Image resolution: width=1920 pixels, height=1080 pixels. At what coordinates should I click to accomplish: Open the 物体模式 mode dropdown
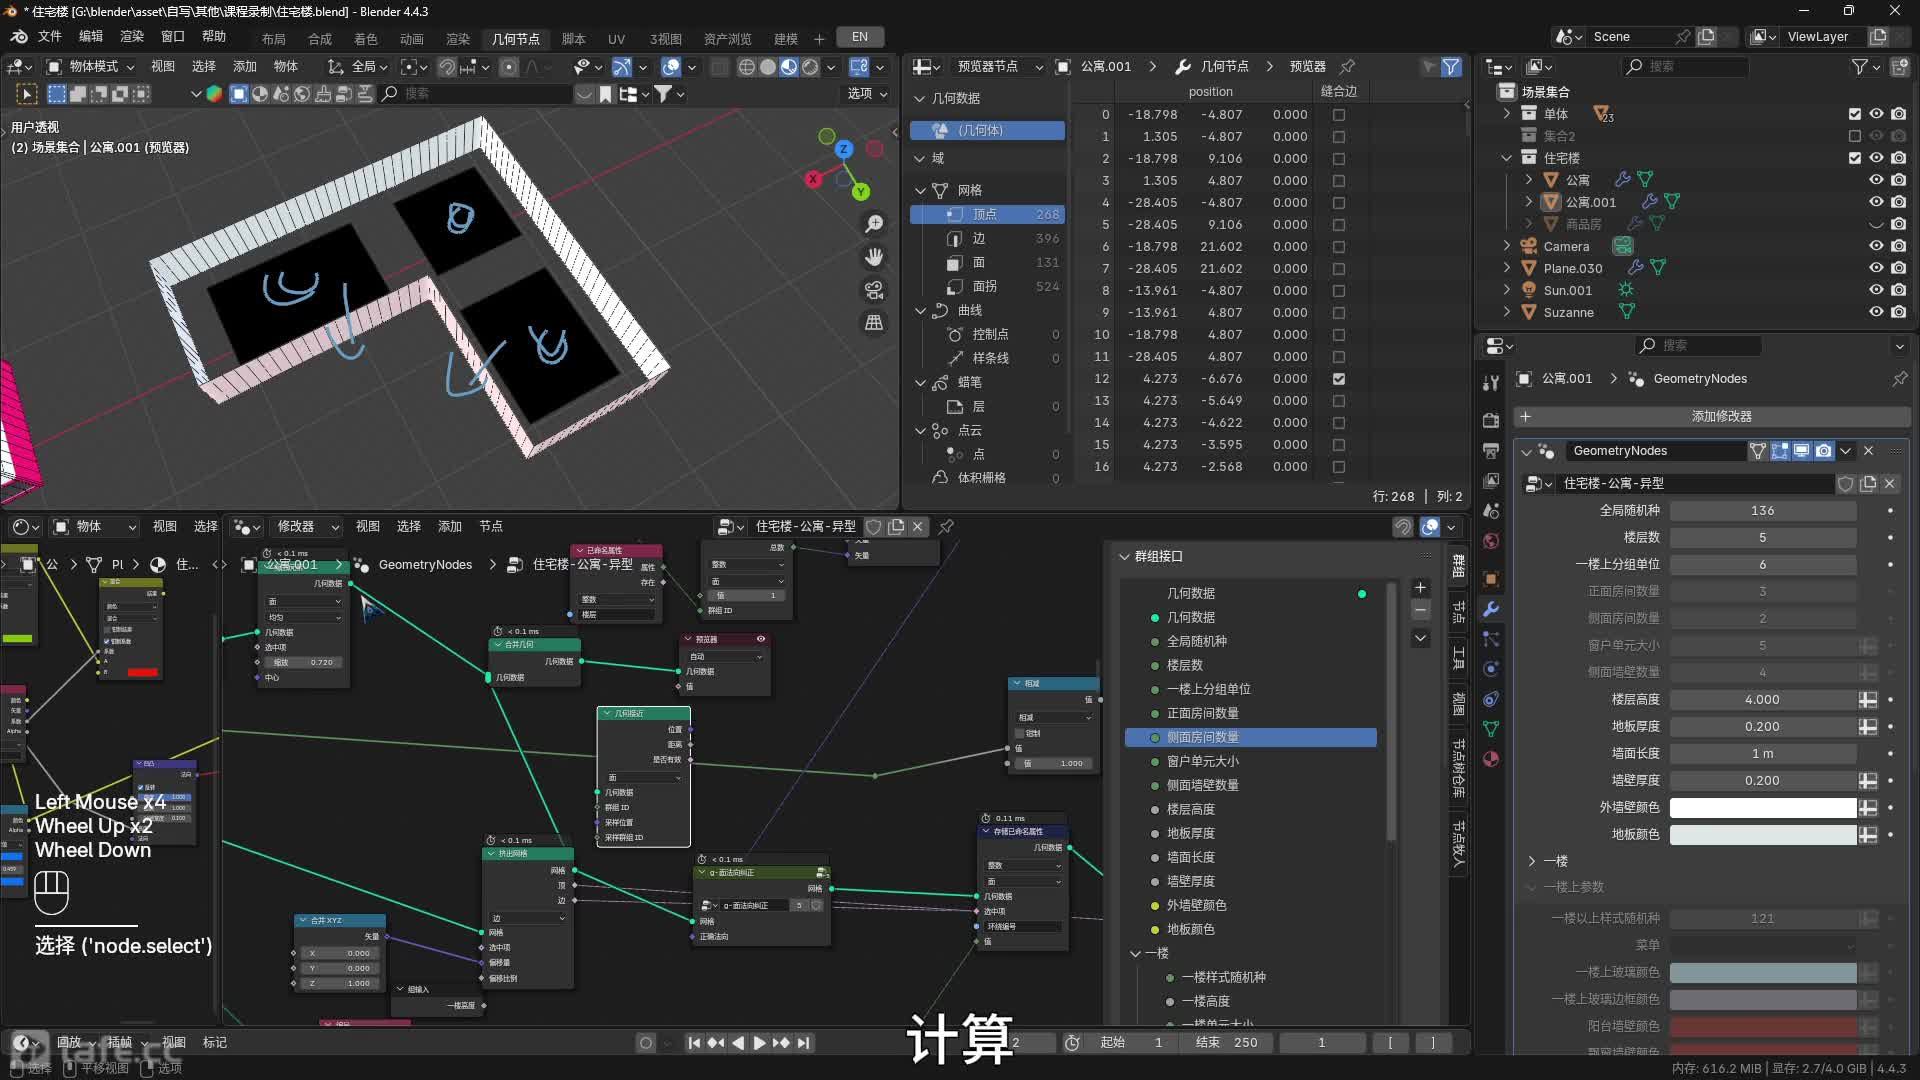click(x=91, y=67)
